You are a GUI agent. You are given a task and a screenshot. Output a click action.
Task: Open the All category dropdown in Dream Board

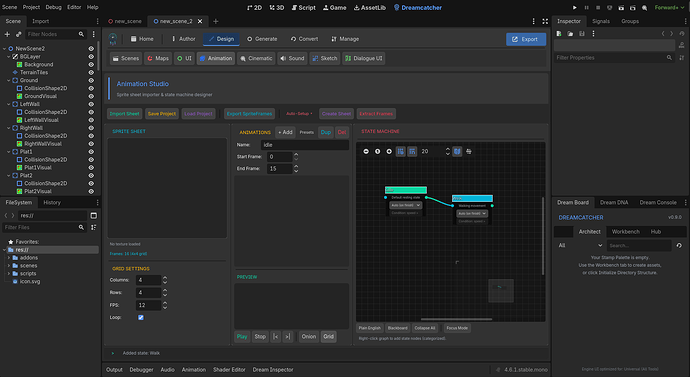point(580,245)
